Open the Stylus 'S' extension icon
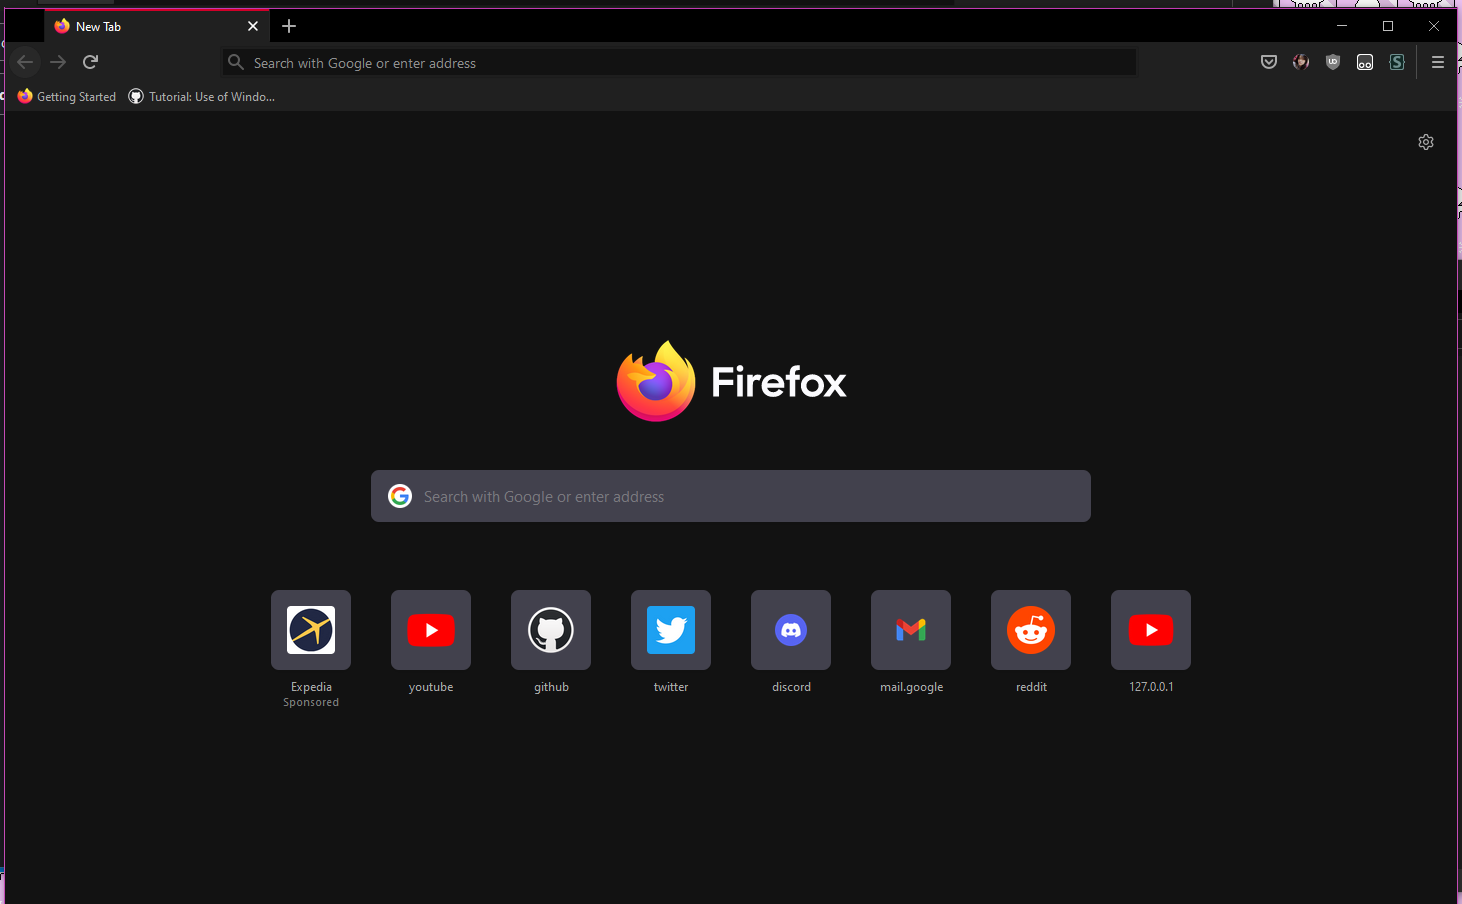The width and height of the screenshot is (1462, 904). click(1397, 62)
